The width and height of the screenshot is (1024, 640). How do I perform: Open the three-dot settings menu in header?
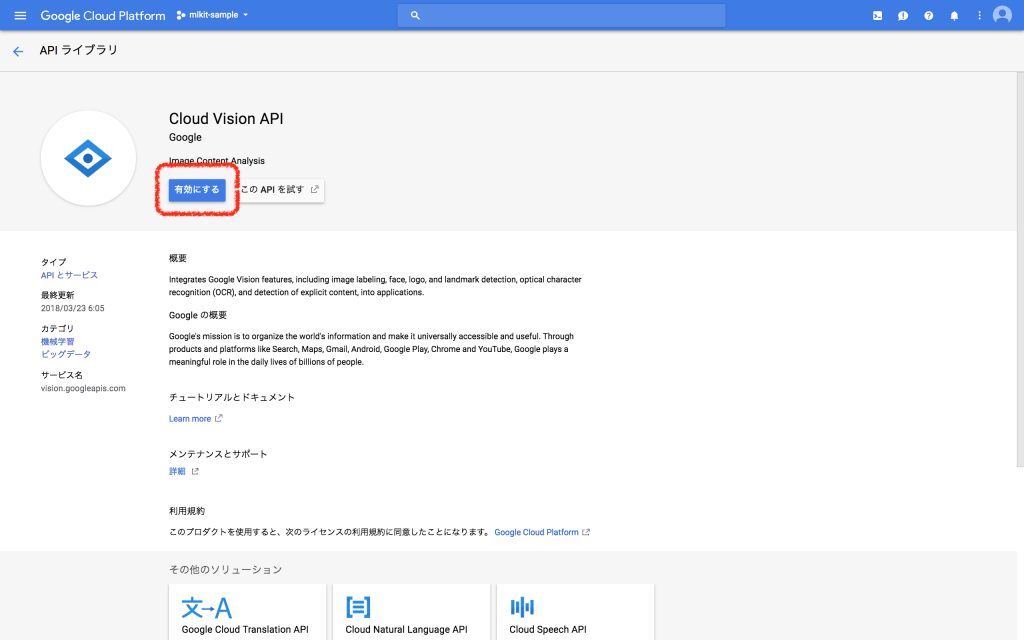[979, 16]
